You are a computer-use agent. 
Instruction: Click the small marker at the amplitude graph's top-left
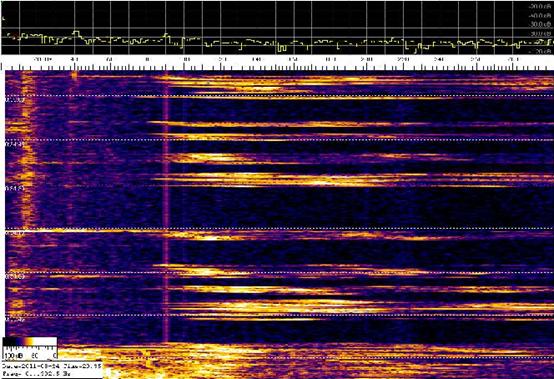coord(4,18)
